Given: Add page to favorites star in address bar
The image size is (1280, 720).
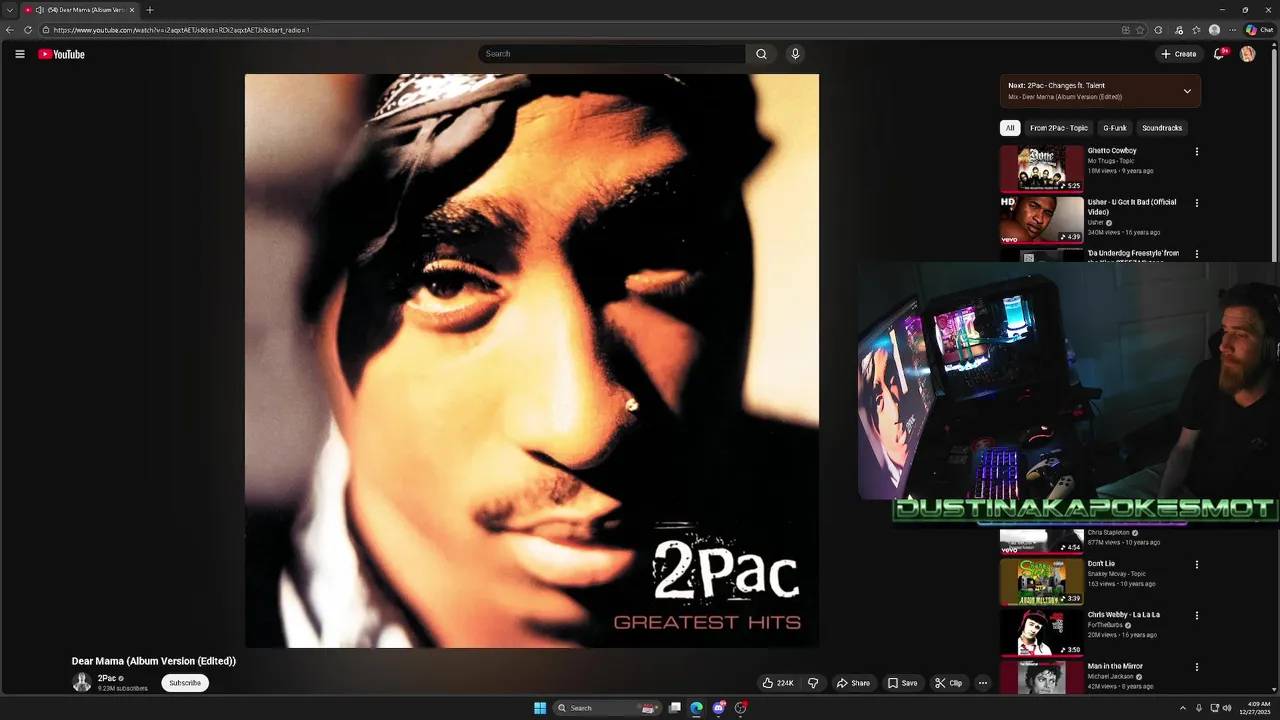Looking at the screenshot, I should [1140, 30].
